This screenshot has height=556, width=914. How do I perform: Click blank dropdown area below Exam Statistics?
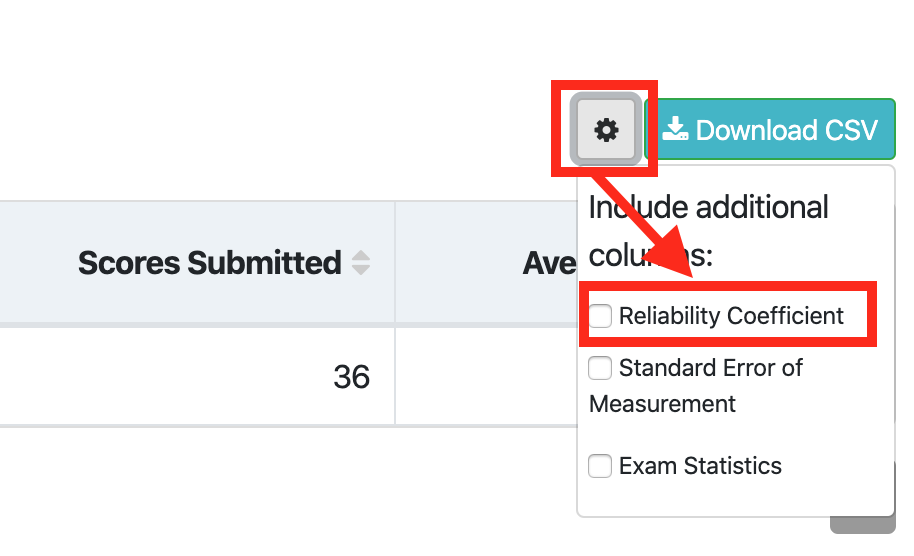coord(736,498)
